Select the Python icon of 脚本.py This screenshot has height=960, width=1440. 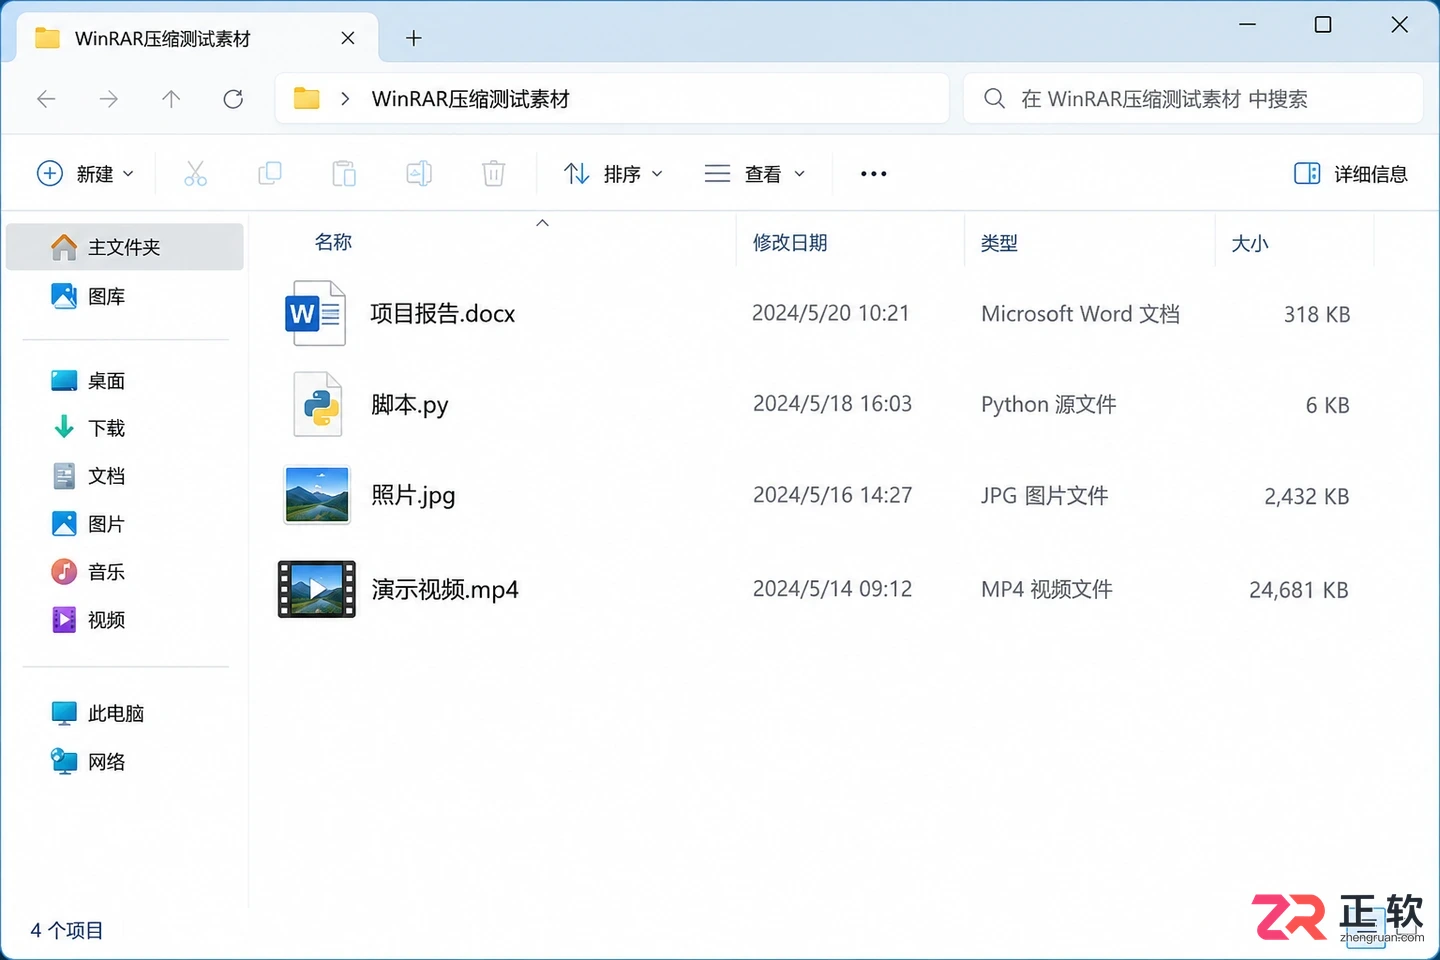[x=318, y=404]
